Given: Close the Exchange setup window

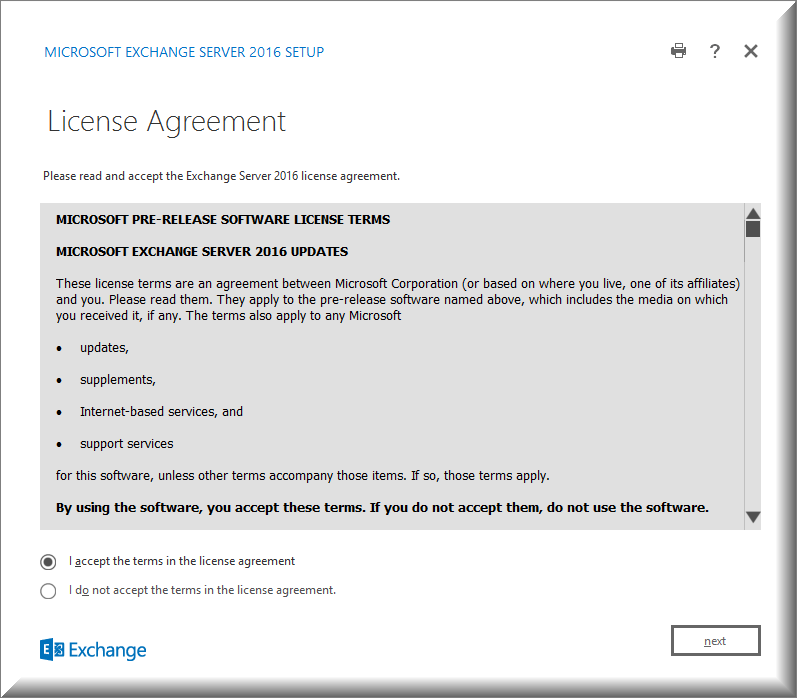Looking at the screenshot, I should tap(751, 51).
